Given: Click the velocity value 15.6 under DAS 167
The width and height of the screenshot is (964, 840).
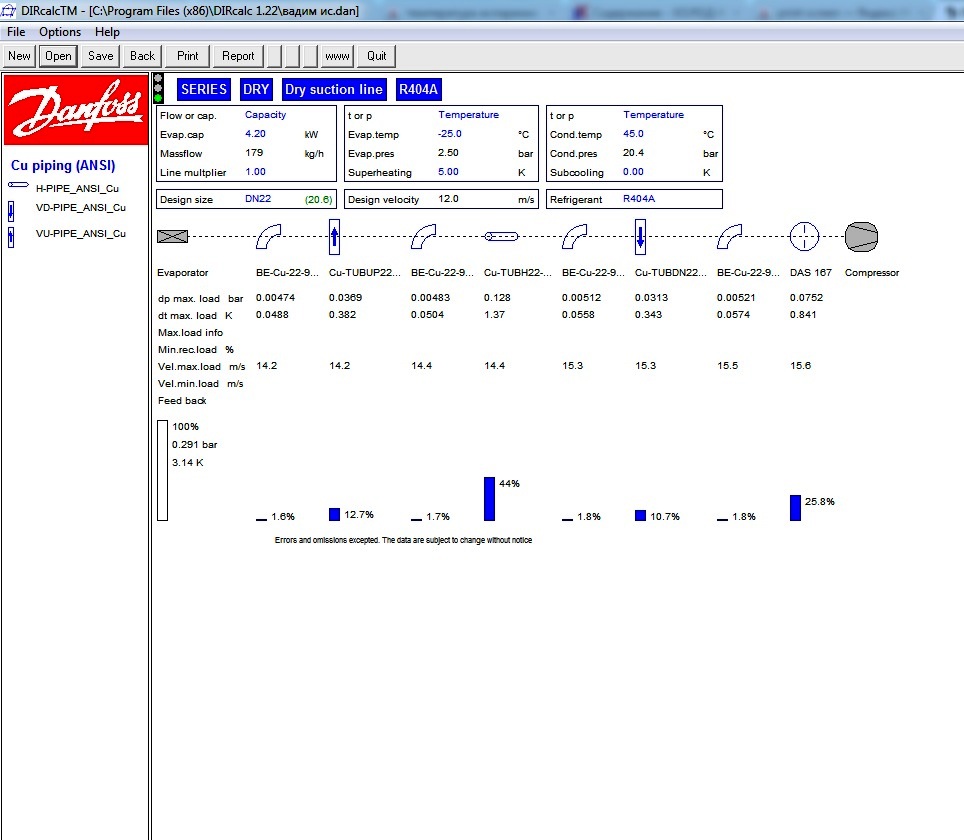Looking at the screenshot, I should click(x=800, y=366).
